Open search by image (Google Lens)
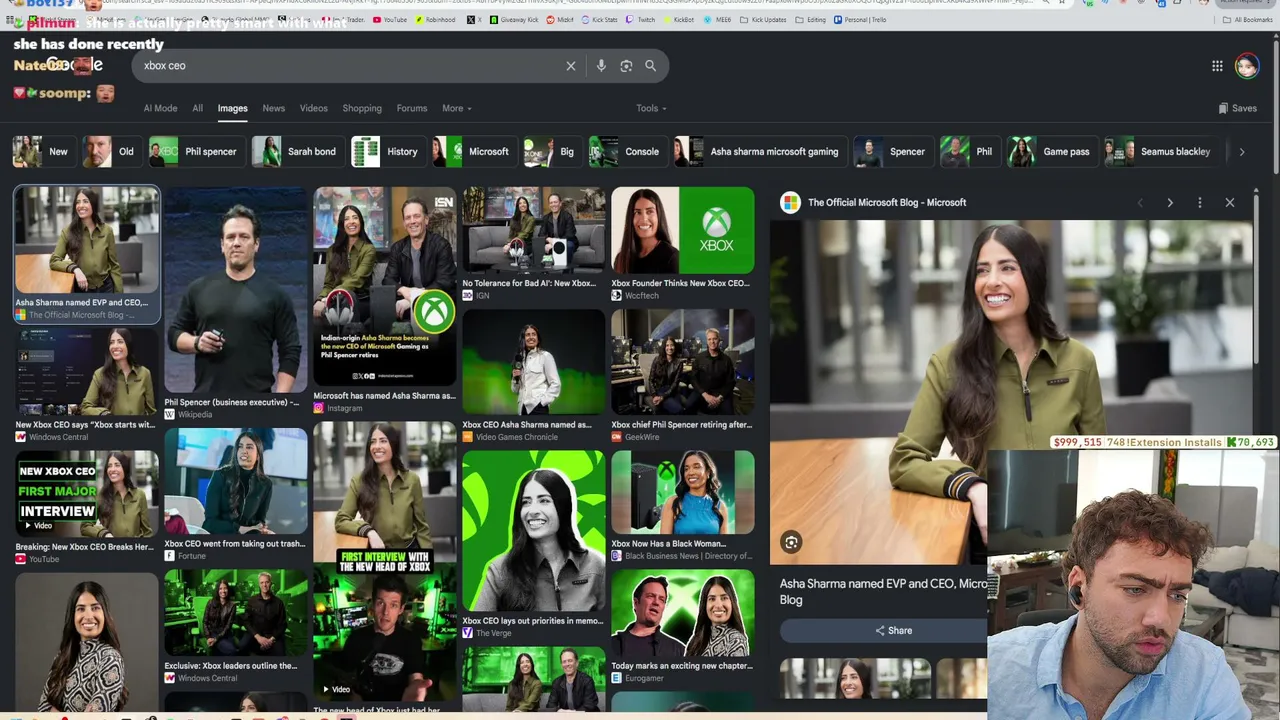This screenshot has width=1280, height=720. [626, 66]
